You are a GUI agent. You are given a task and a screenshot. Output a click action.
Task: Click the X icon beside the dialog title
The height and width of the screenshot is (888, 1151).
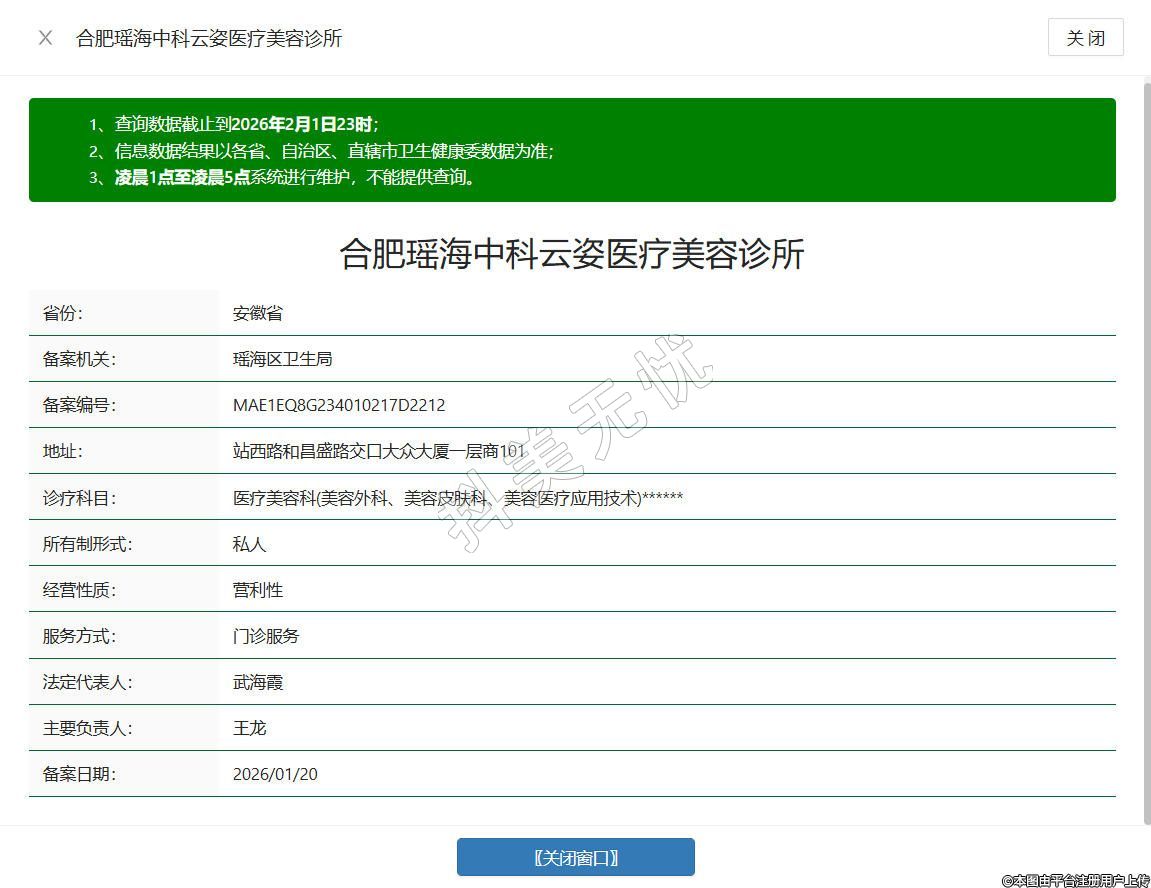(45, 38)
